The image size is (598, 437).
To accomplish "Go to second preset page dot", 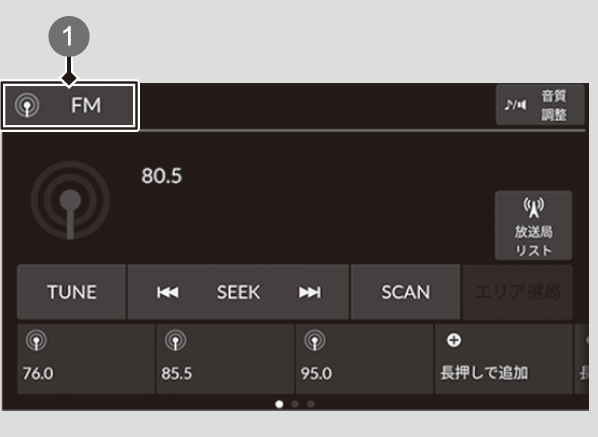I will tap(295, 404).
